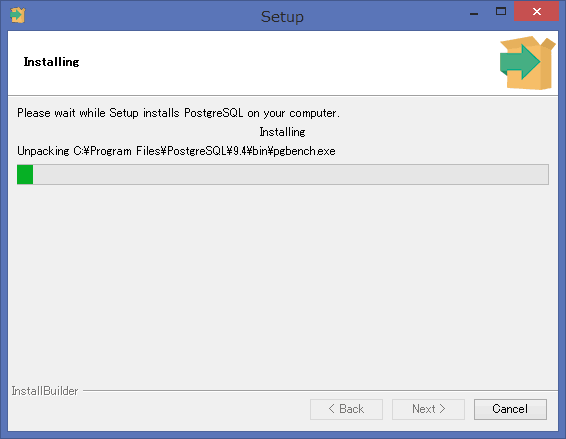Click the Setup installer icon in title bar
This screenshot has width=566, height=439.
click(17, 15)
